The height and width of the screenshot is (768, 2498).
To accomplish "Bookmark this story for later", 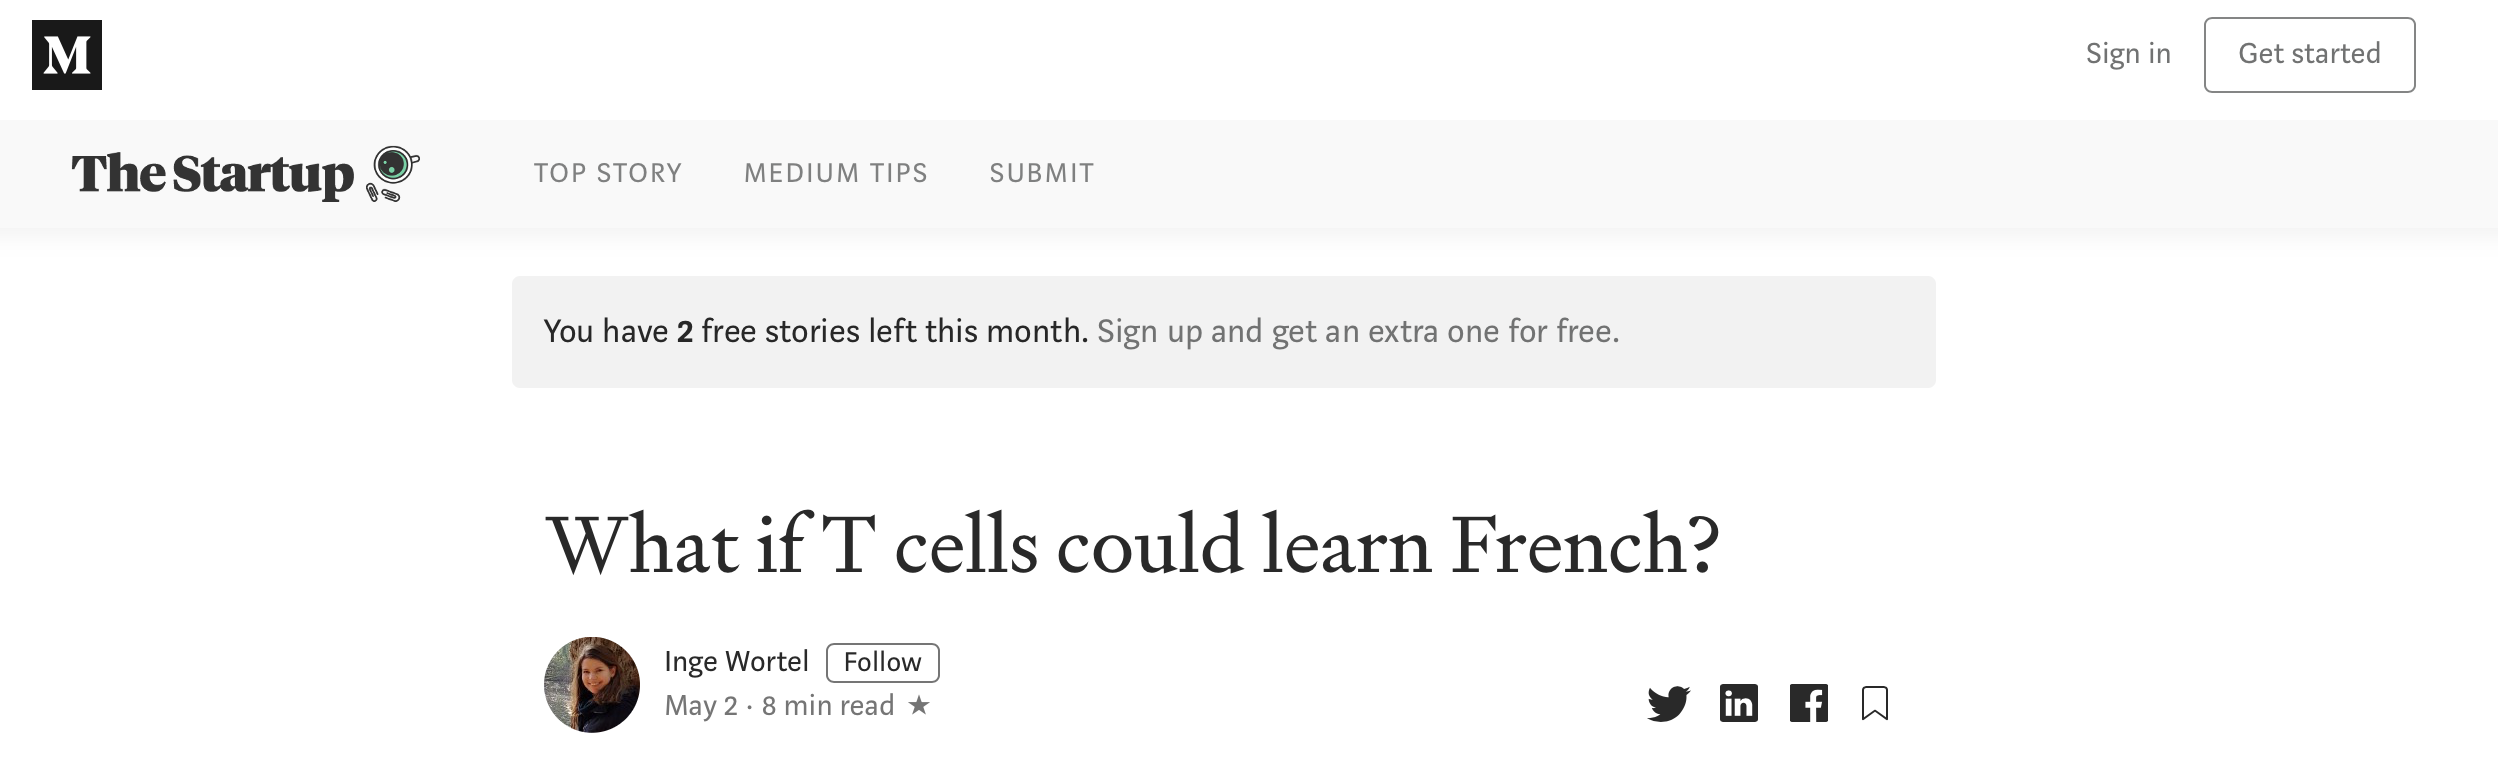I will coord(1875,703).
